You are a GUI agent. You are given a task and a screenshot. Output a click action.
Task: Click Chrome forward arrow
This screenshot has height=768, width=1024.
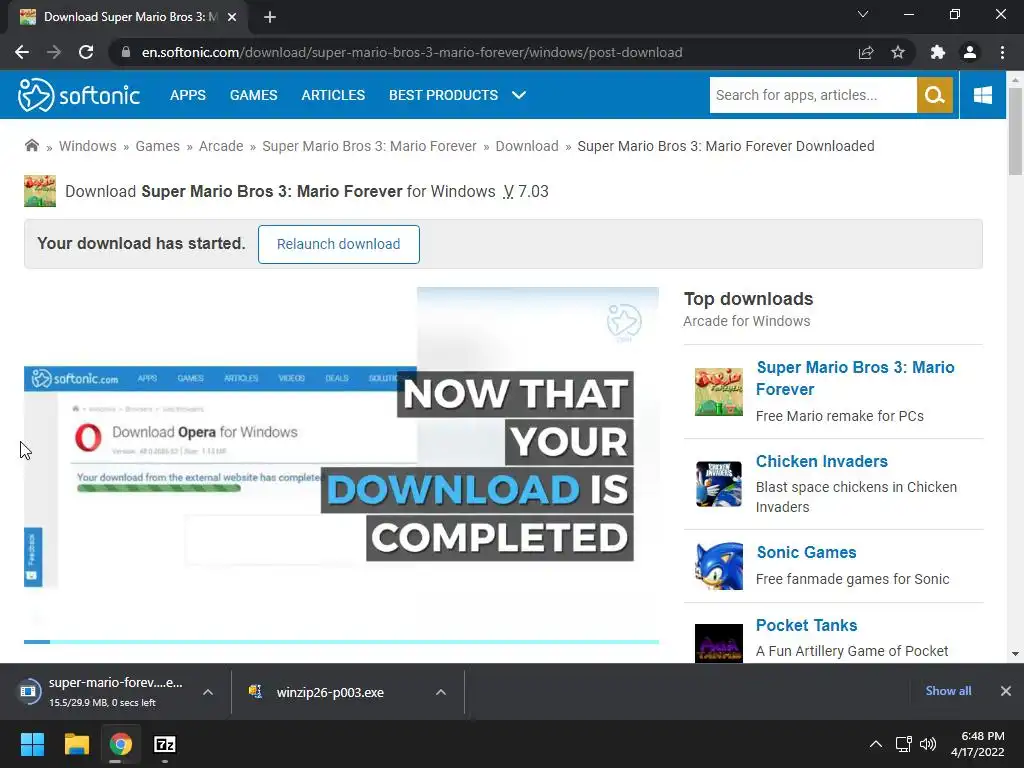click(x=54, y=52)
